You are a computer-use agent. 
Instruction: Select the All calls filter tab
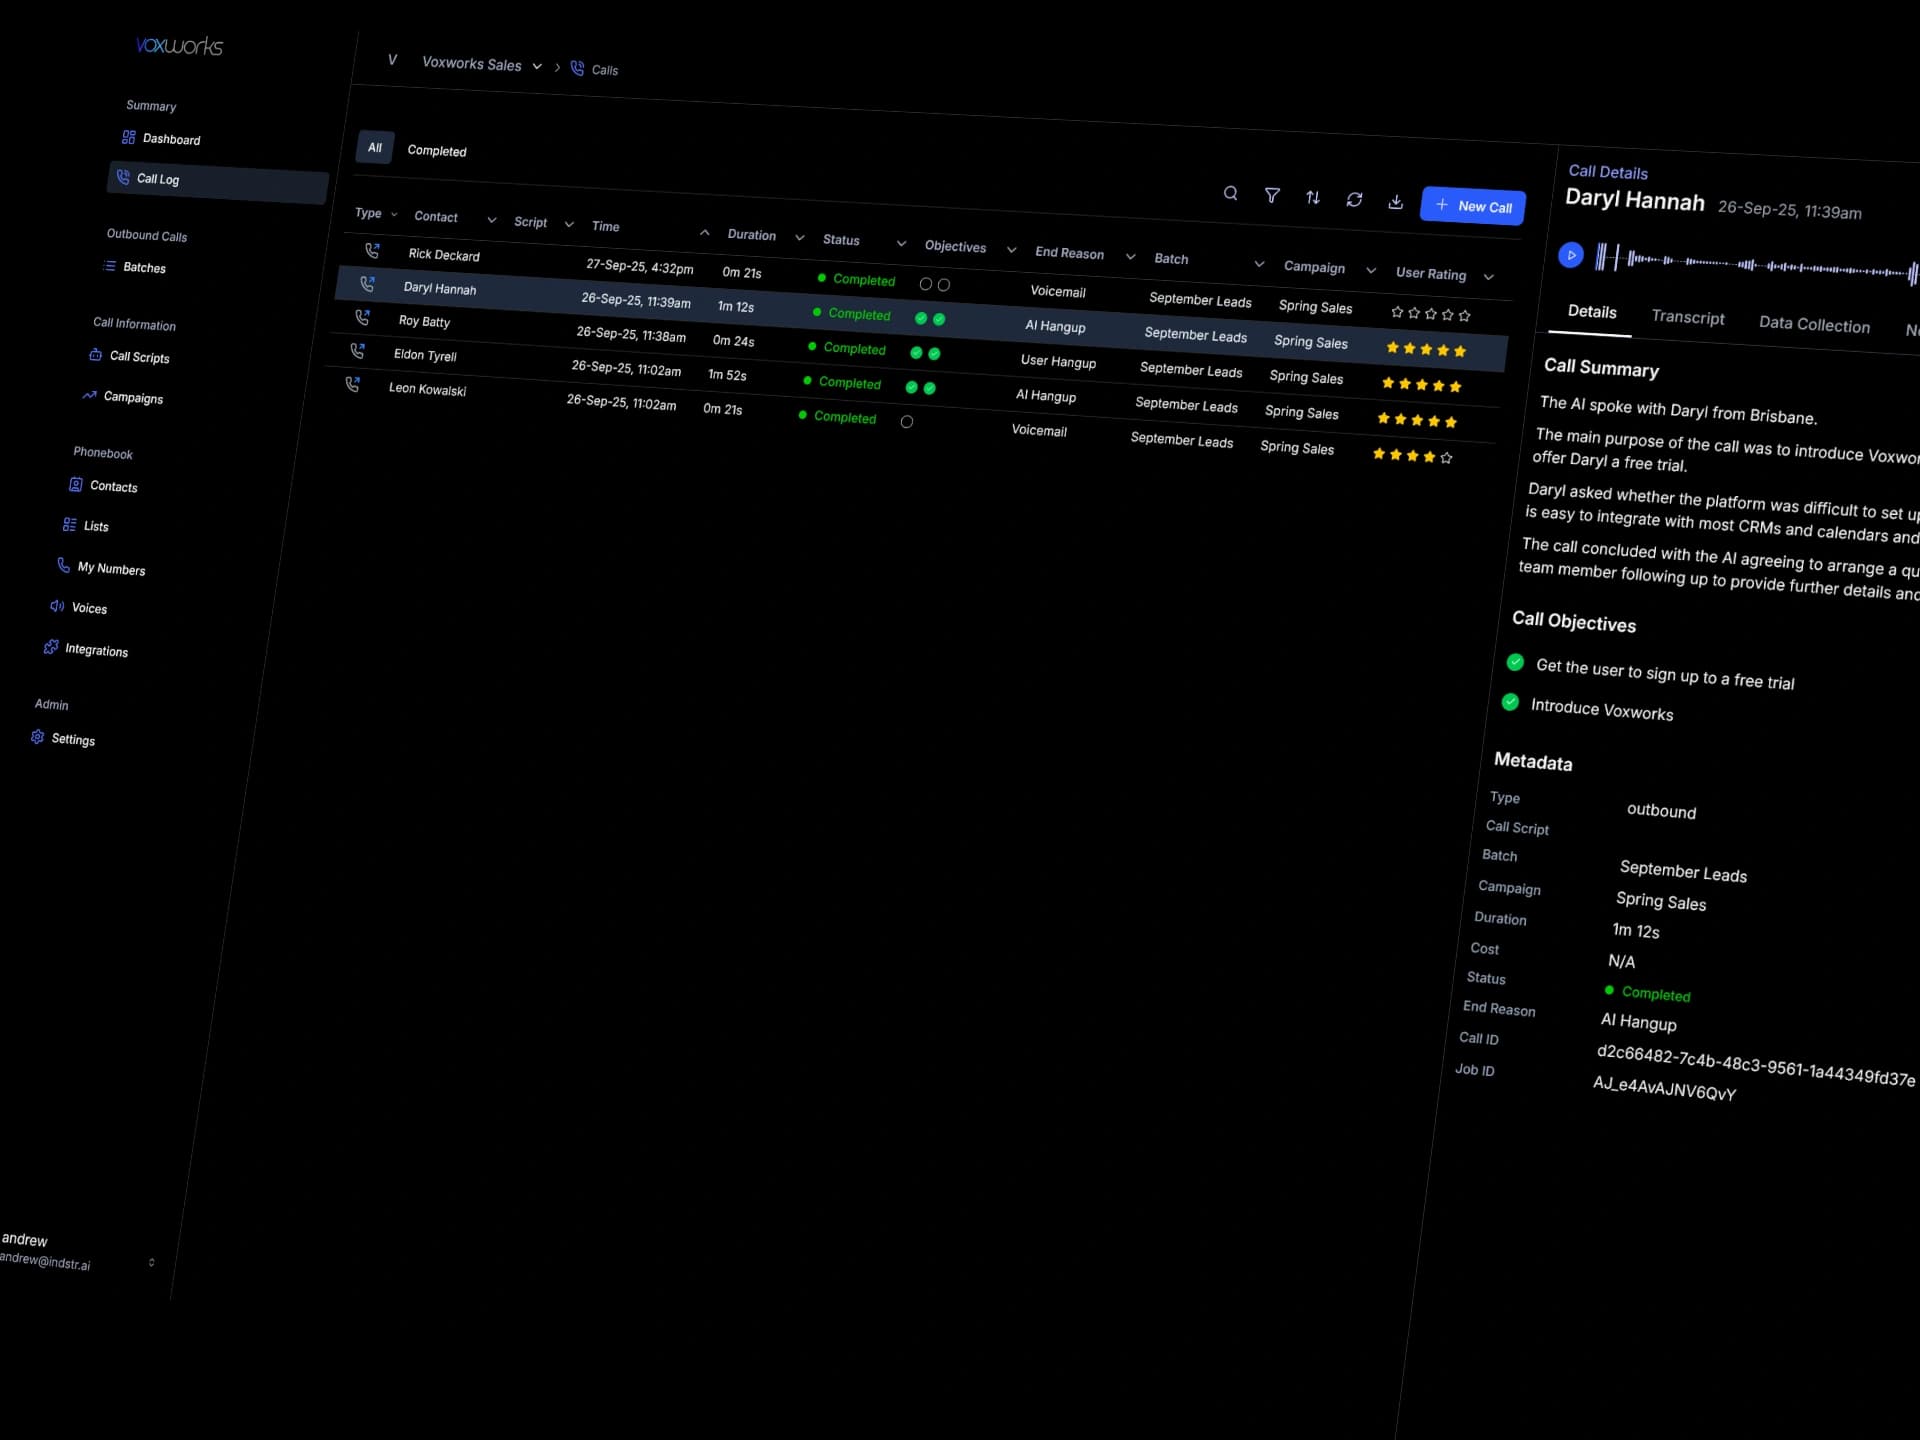pyautogui.click(x=374, y=147)
